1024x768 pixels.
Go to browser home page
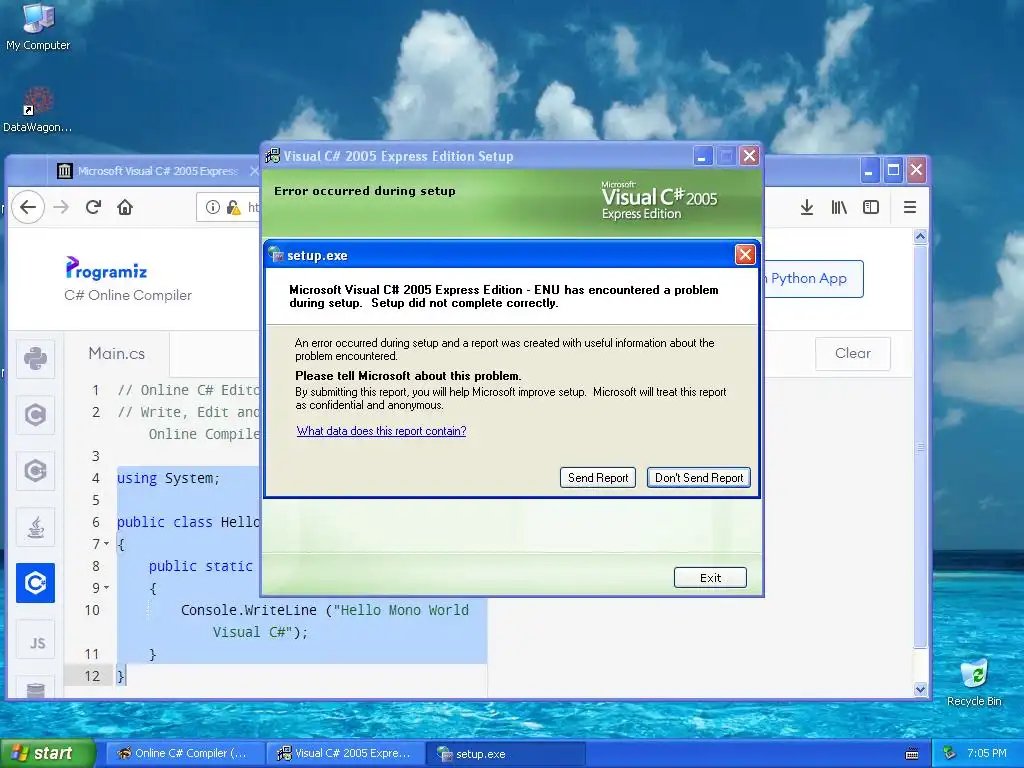[x=125, y=207]
